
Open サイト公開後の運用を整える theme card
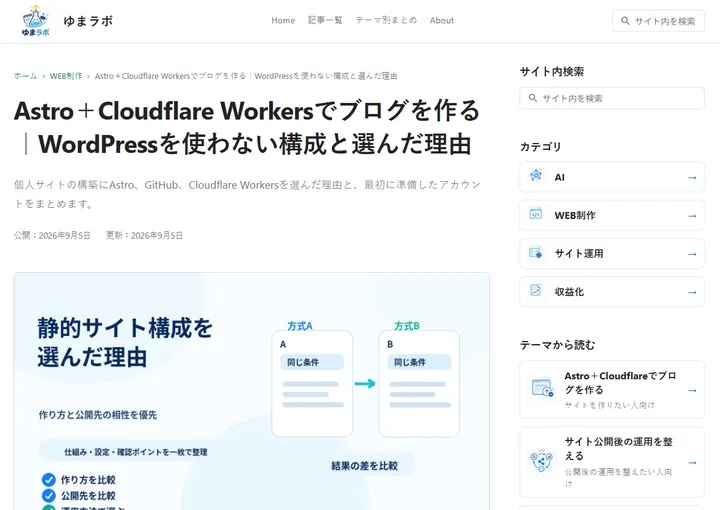[612, 462]
